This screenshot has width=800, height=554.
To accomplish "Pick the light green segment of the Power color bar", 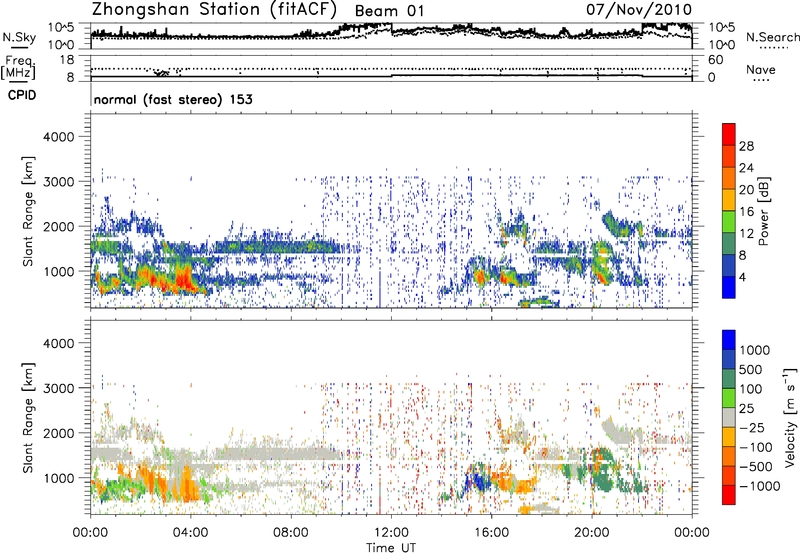I will (729, 222).
